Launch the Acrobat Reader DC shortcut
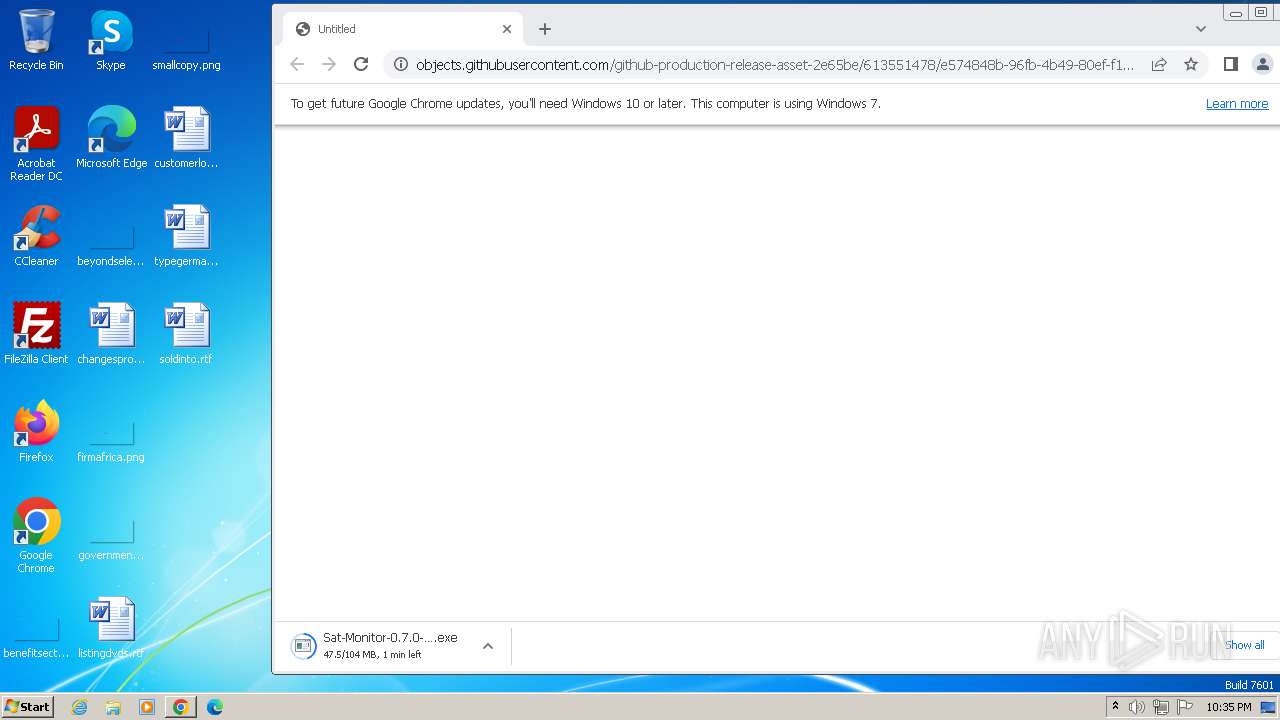This screenshot has width=1280, height=720. tap(36, 144)
